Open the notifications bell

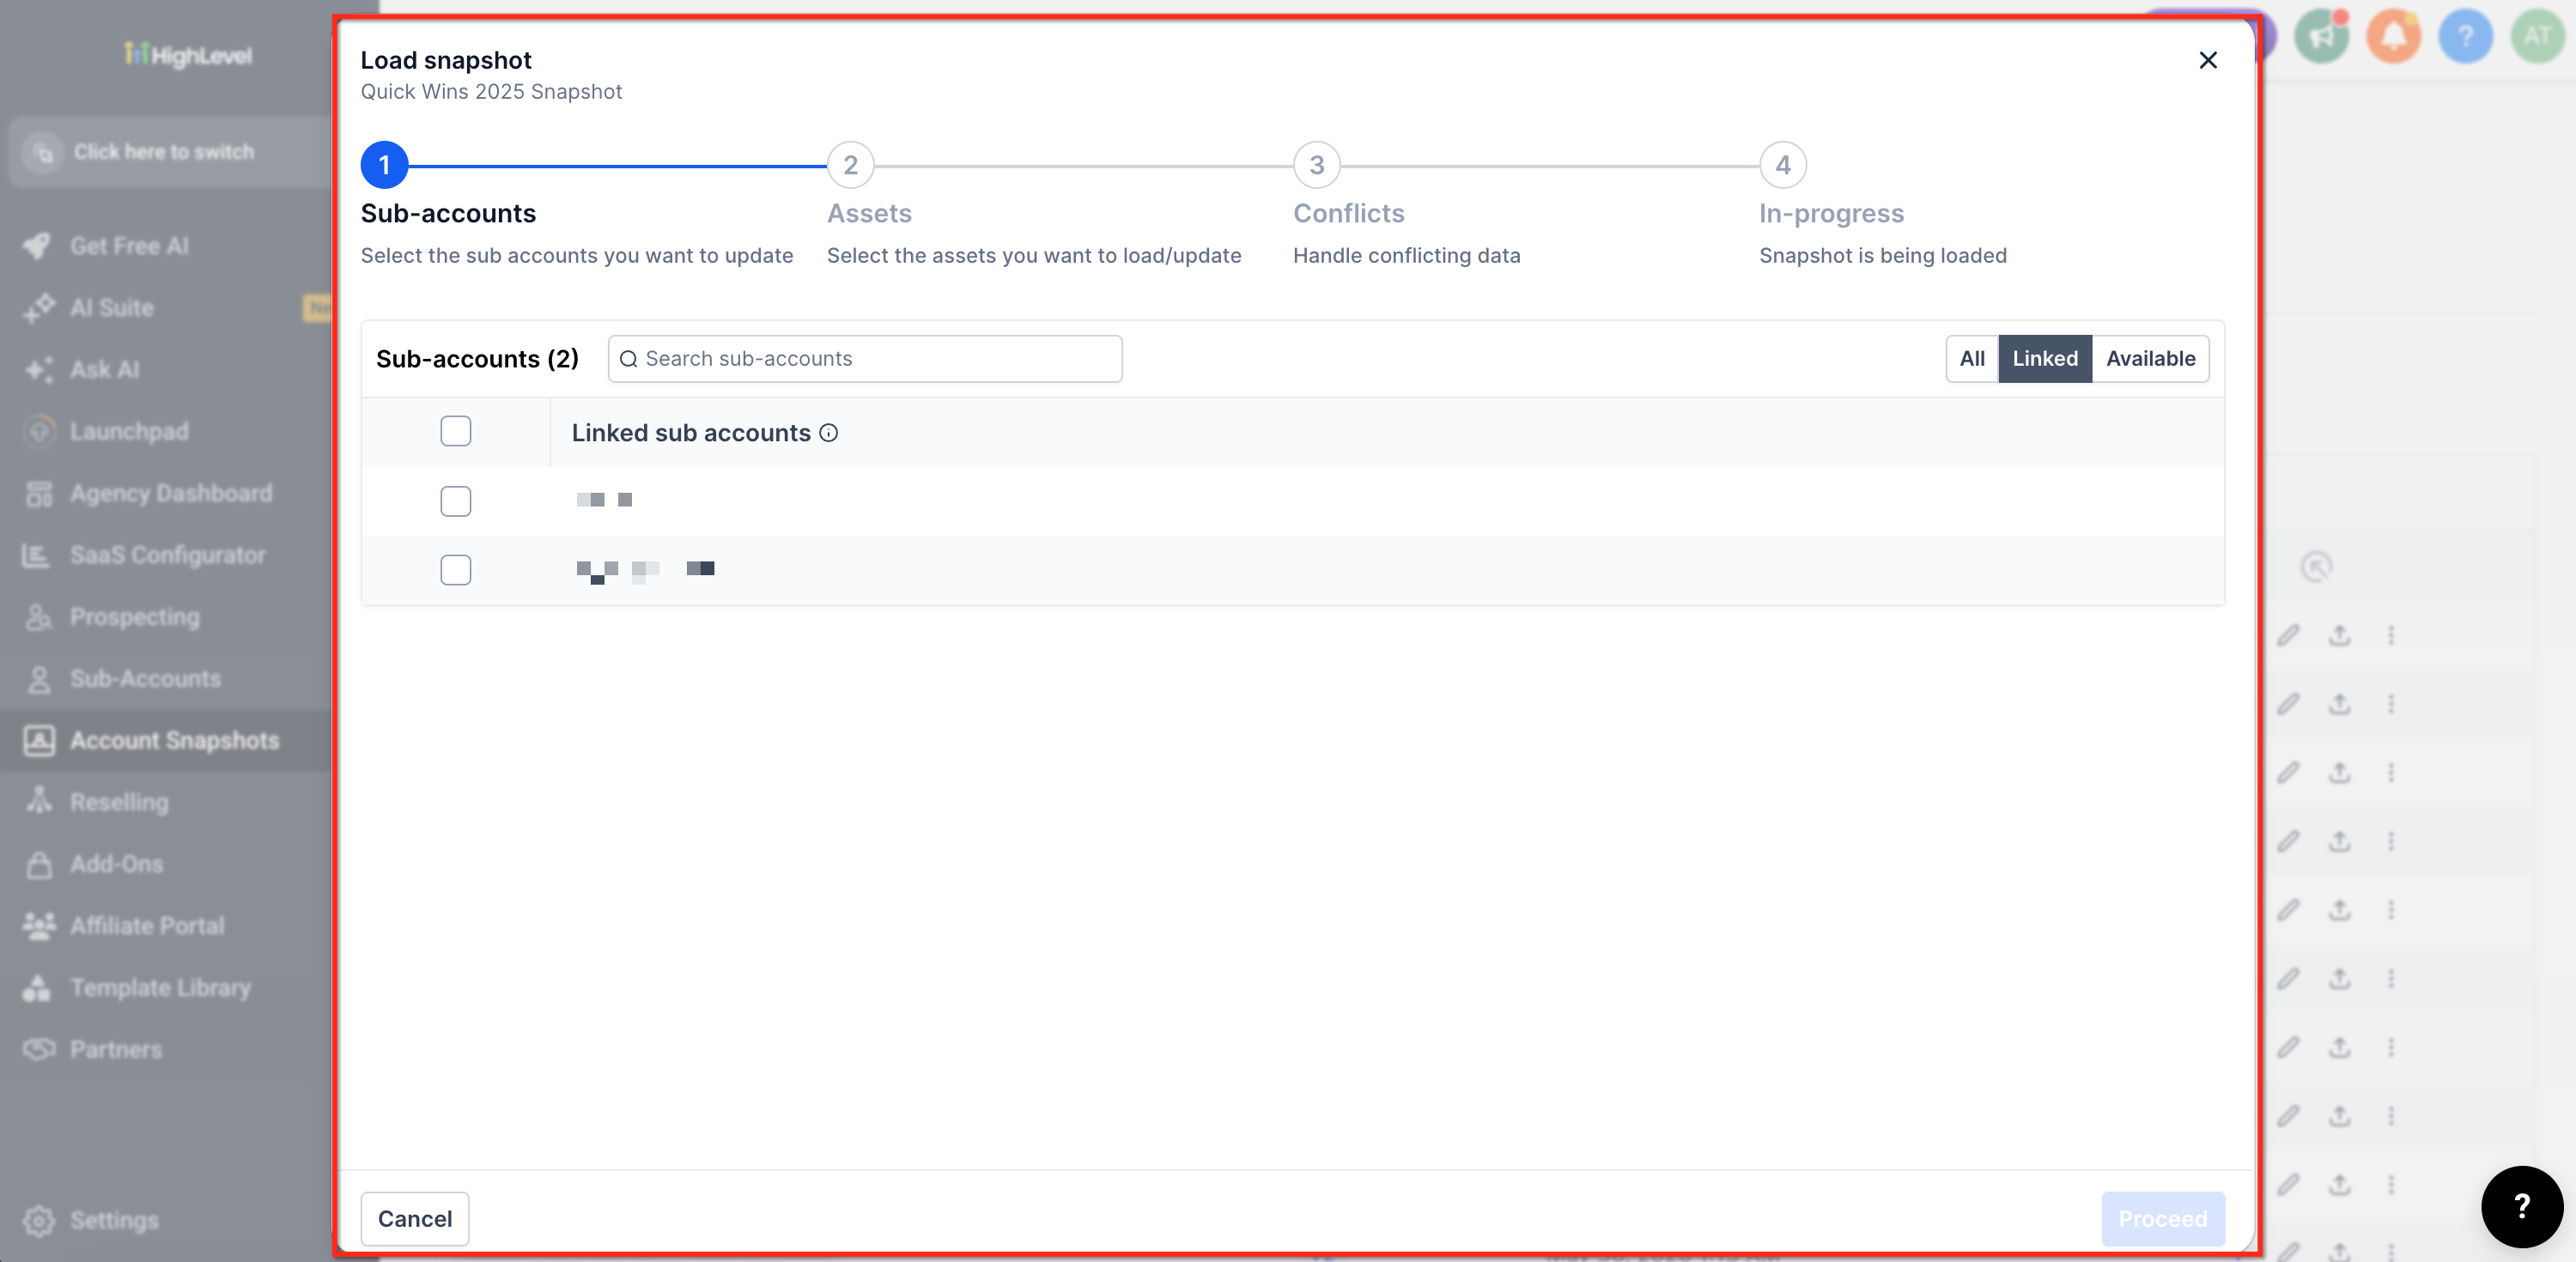coord(2394,37)
